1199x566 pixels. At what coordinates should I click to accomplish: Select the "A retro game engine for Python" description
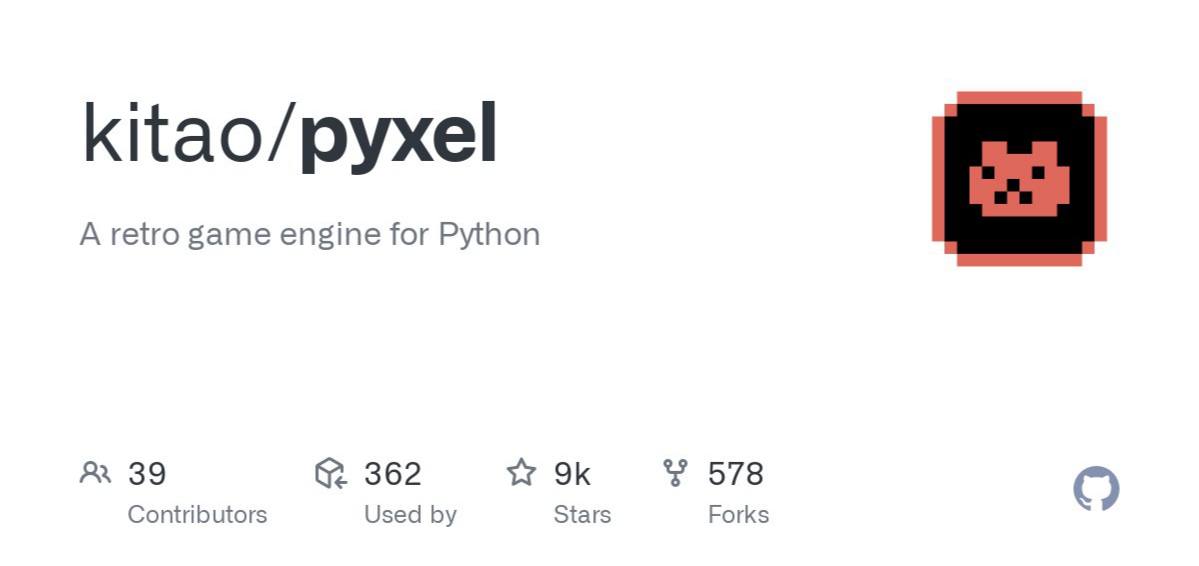[x=309, y=234]
